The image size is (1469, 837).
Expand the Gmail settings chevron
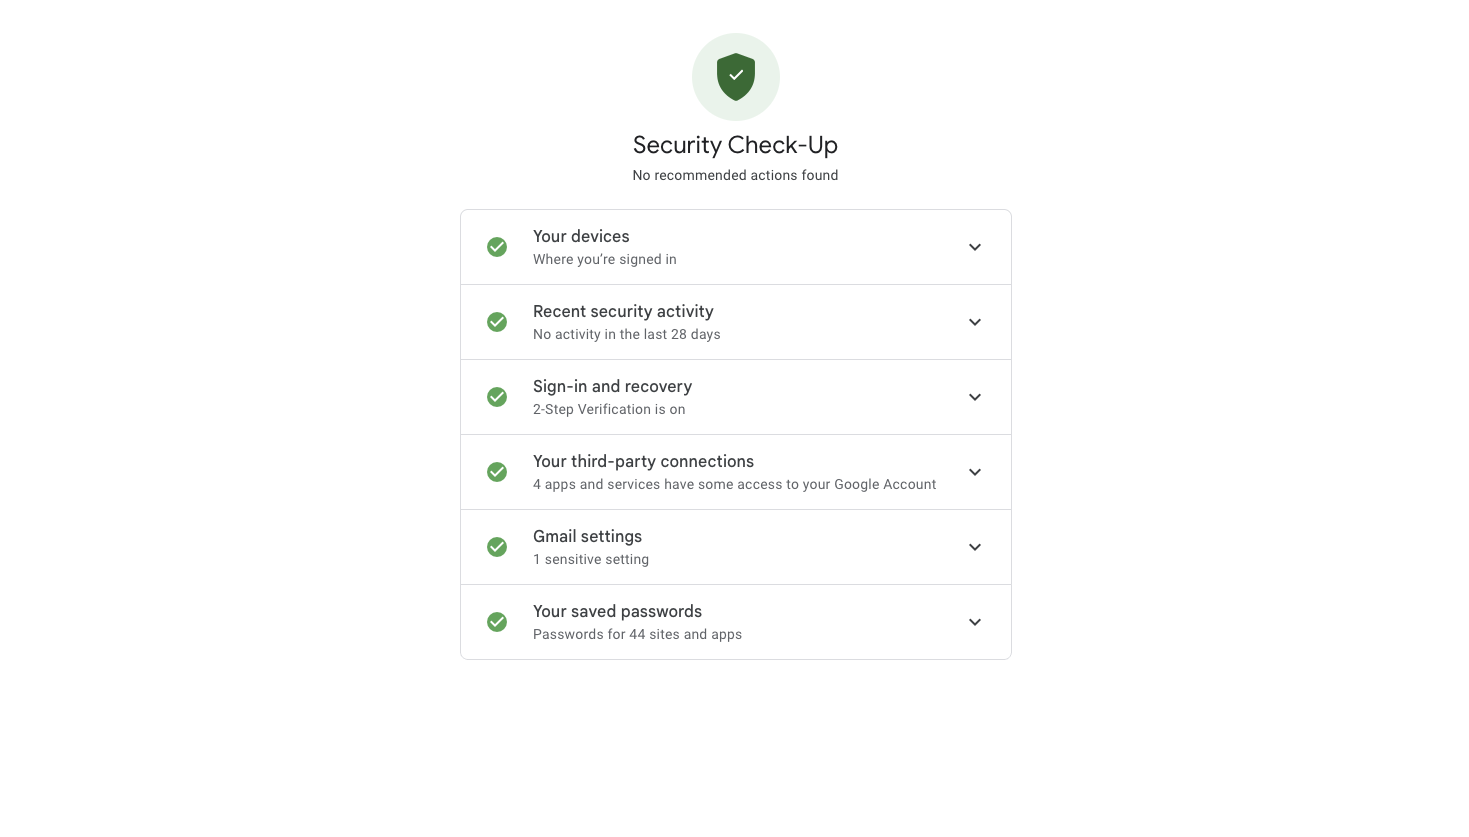pos(975,547)
